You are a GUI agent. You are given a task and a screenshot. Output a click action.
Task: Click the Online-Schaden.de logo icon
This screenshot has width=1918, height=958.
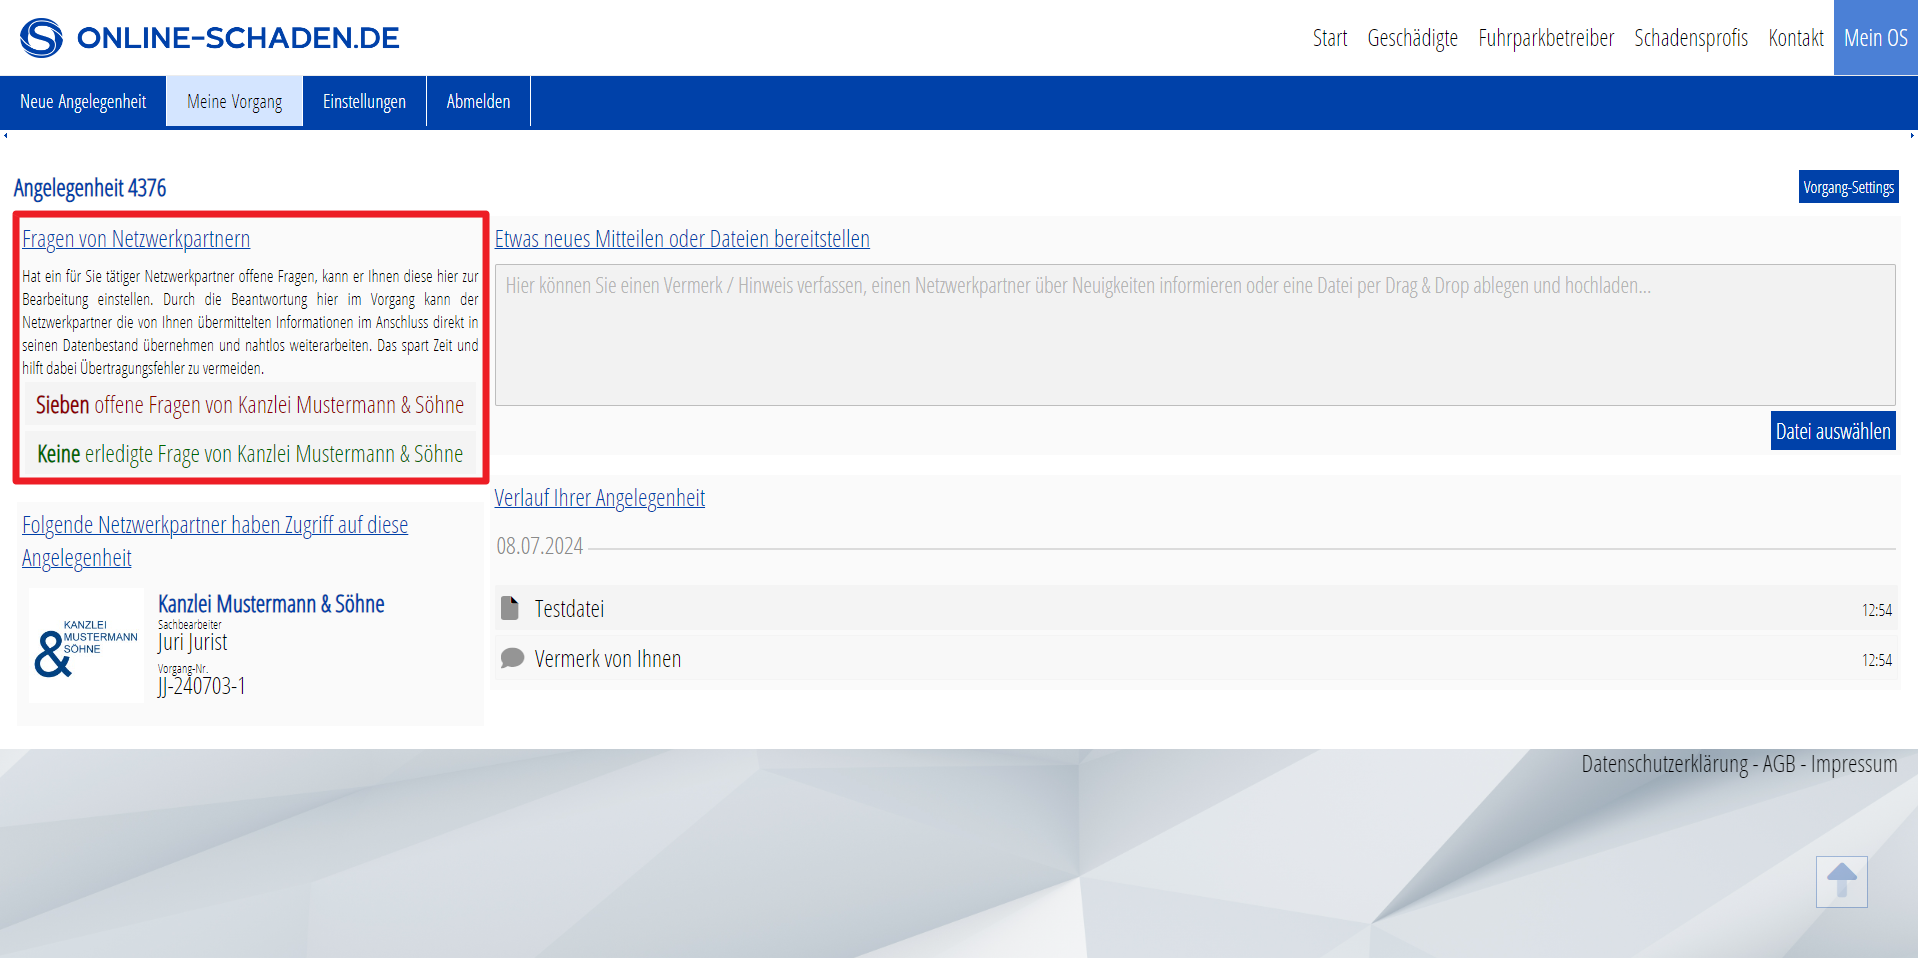coord(41,38)
